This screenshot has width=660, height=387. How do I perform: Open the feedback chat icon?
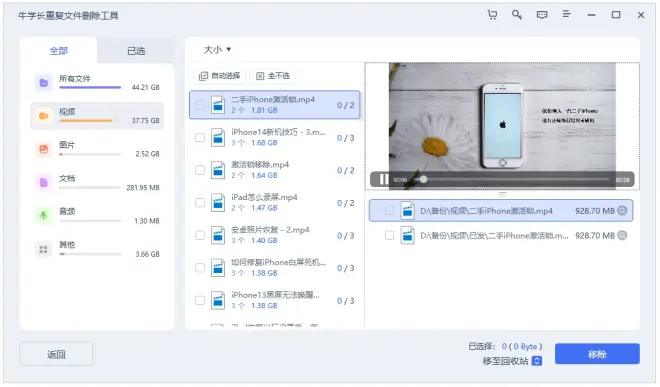(542, 15)
